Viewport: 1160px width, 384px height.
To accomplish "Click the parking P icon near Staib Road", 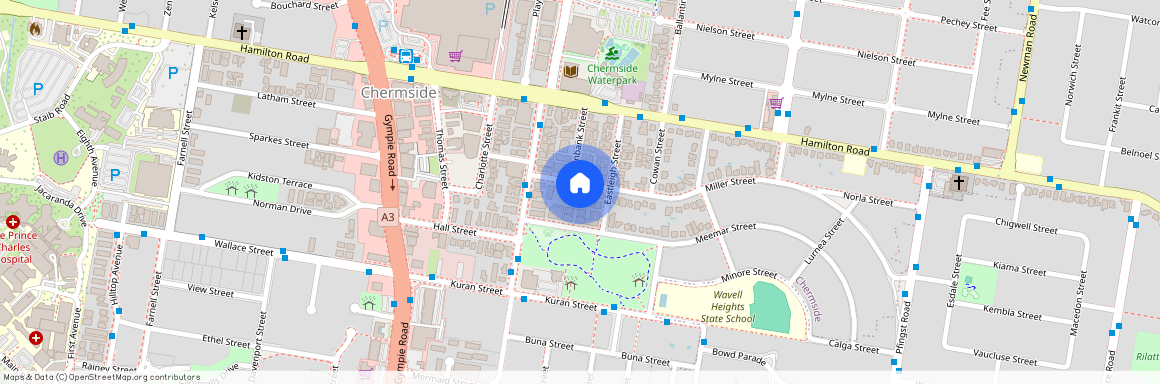I will (x=37, y=89).
